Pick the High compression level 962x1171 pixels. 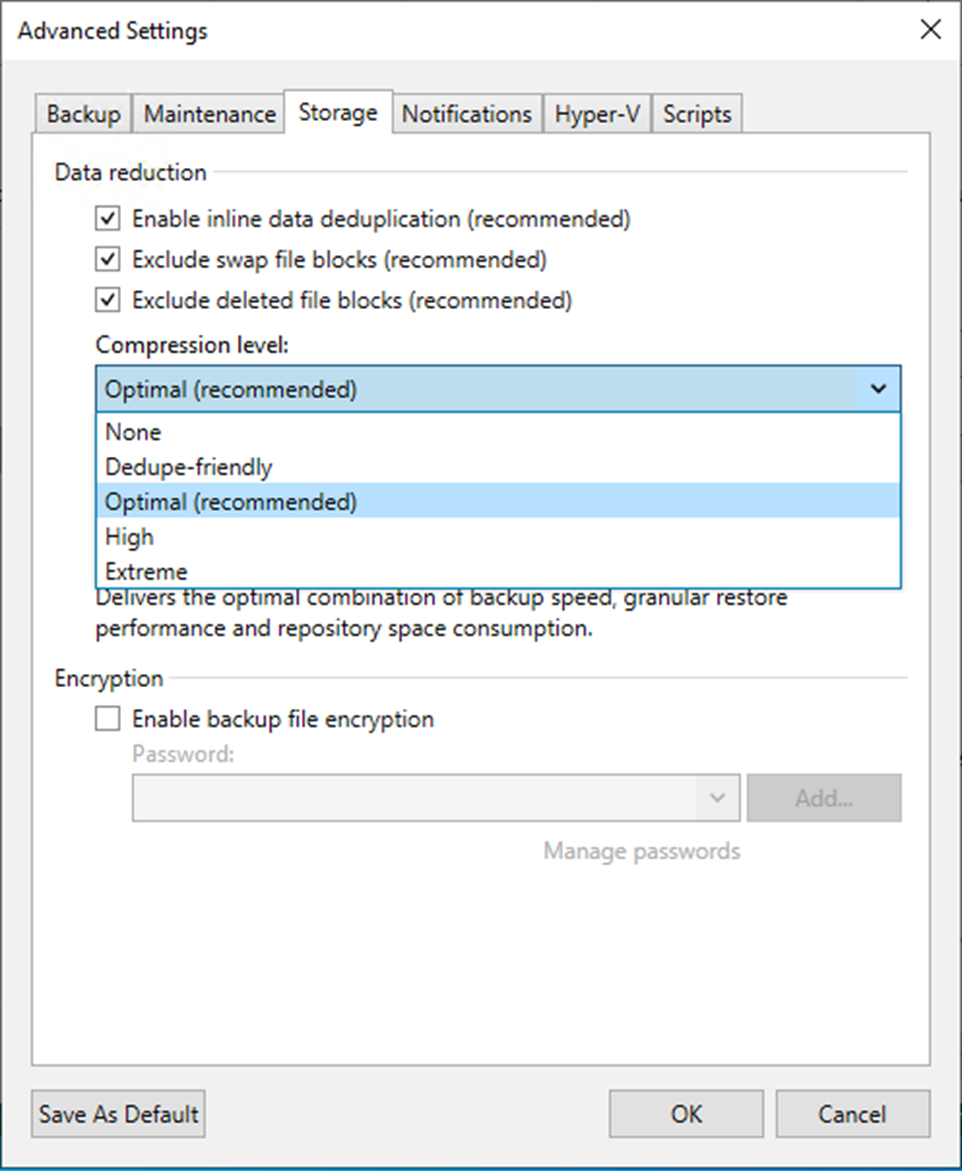[129, 537]
